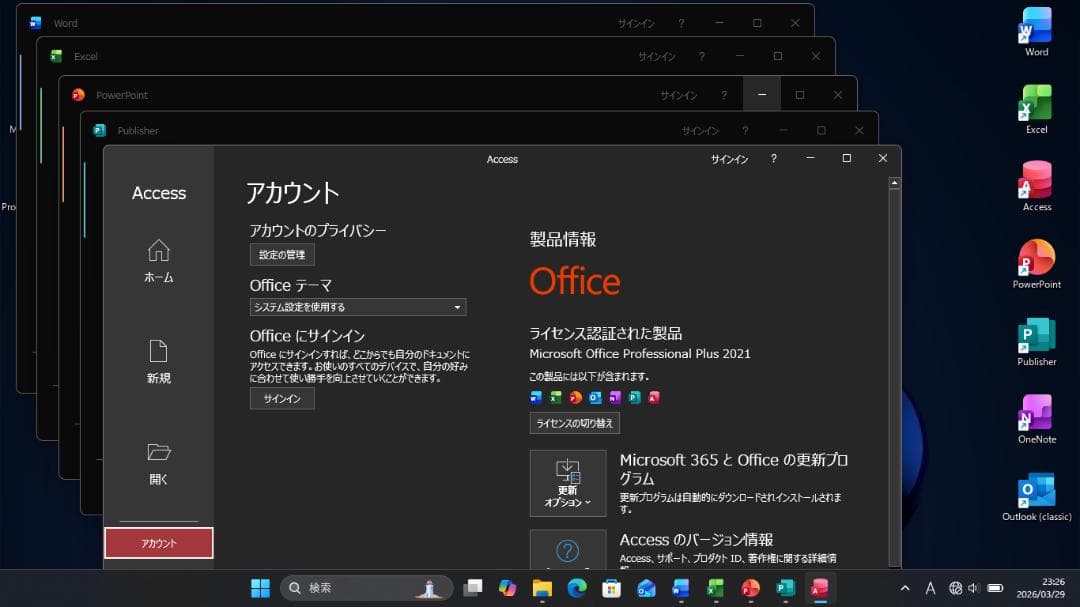Open the clock and date 23:26 in taskbar
The image size is (1080, 607).
click(1041, 588)
